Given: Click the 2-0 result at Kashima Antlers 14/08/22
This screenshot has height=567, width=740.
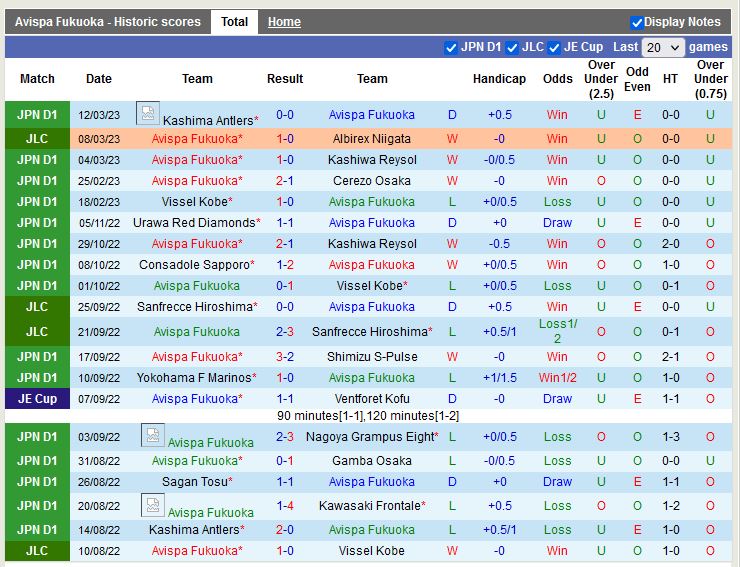Looking at the screenshot, I should (x=285, y=530).
